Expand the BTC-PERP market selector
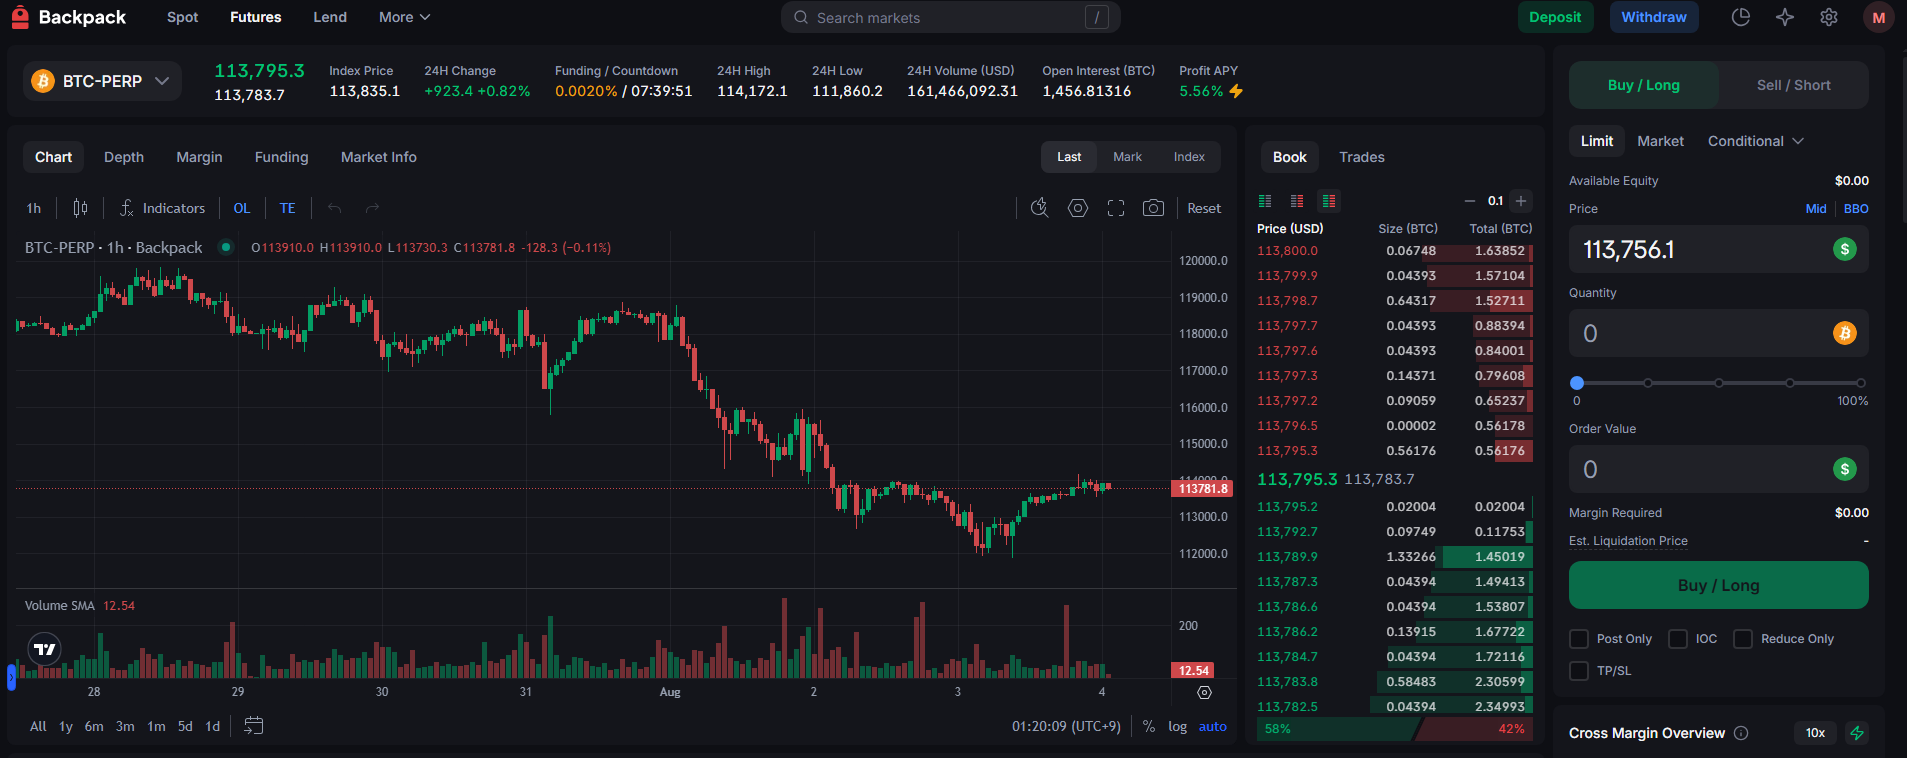 click(x=102, y=81)
